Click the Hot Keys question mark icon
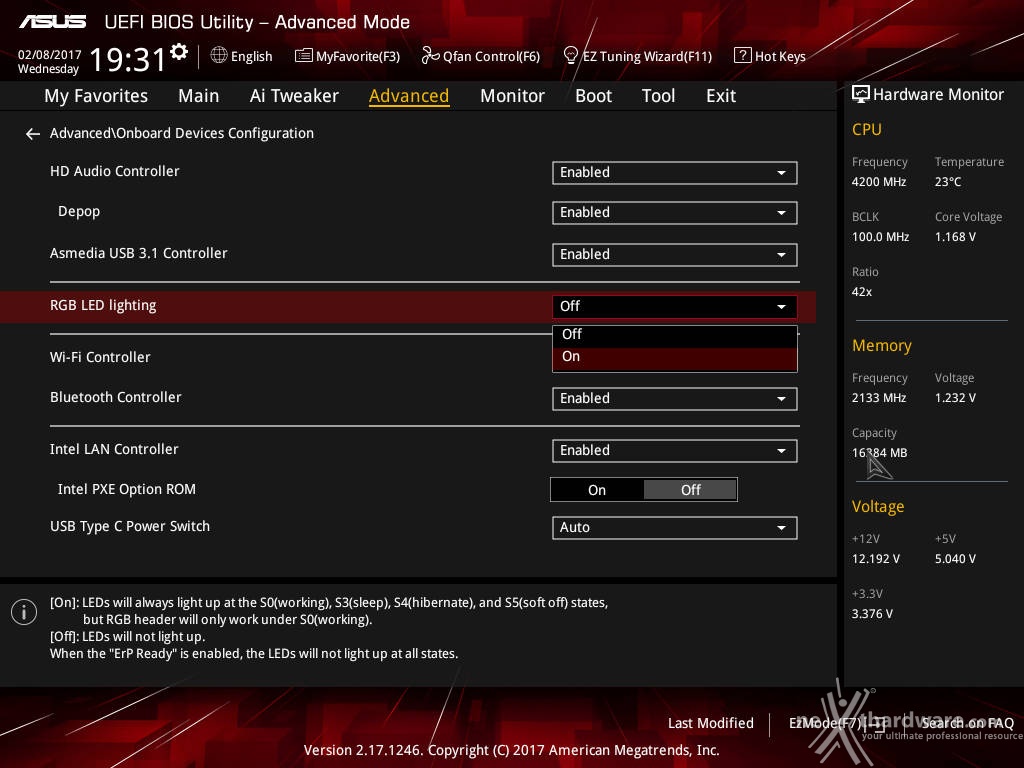The height and width of the screenshot is (768, 1024). click(x=743, y=56)
